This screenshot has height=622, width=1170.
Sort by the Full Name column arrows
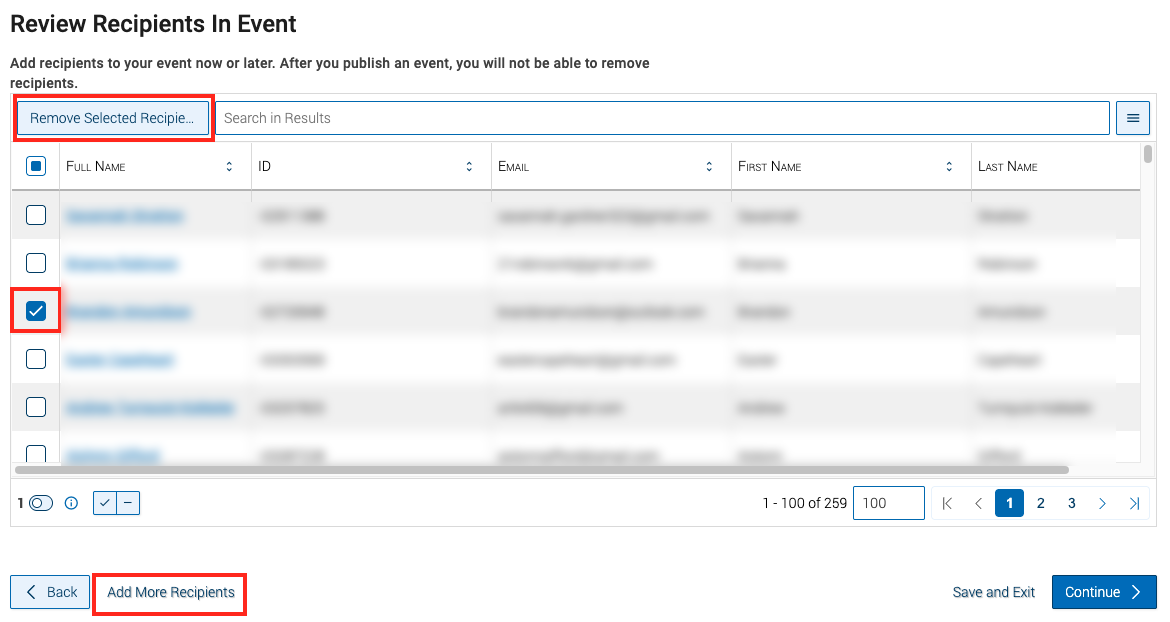coord(229,166)
